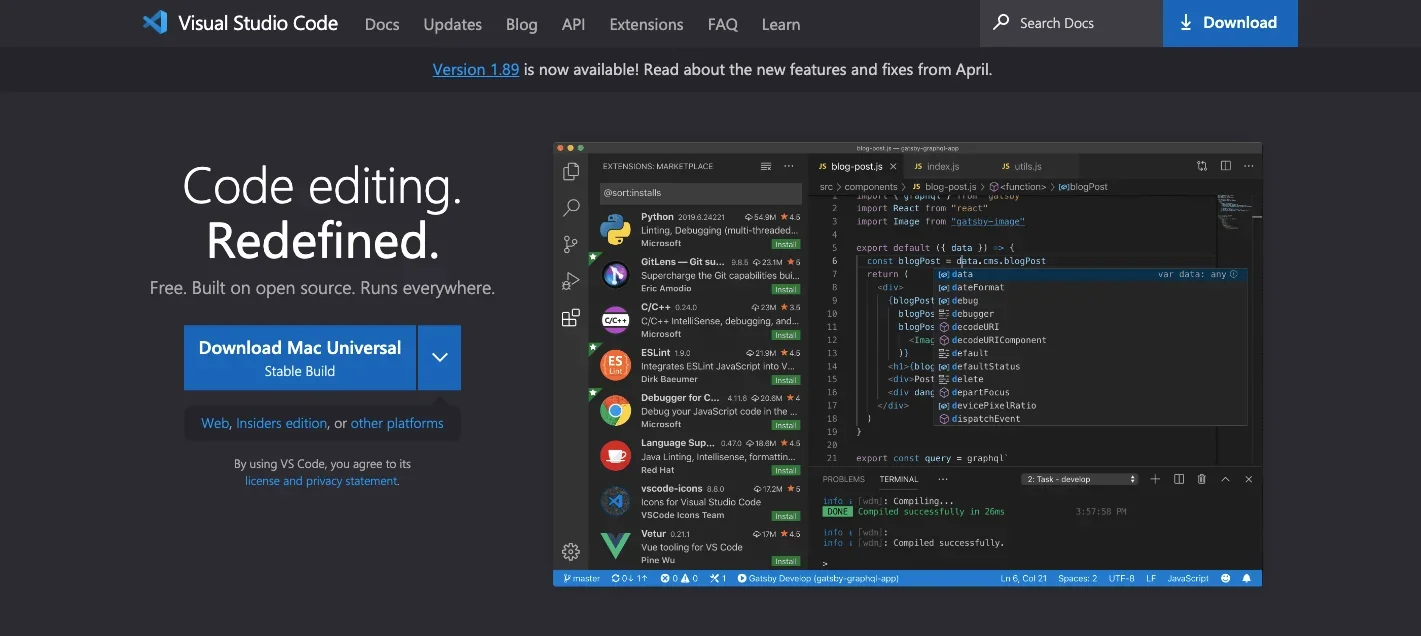Open the '2: Task - develop' terminal dropdown
This screenshot has height=636, width=1421.
click(1081, 479)
